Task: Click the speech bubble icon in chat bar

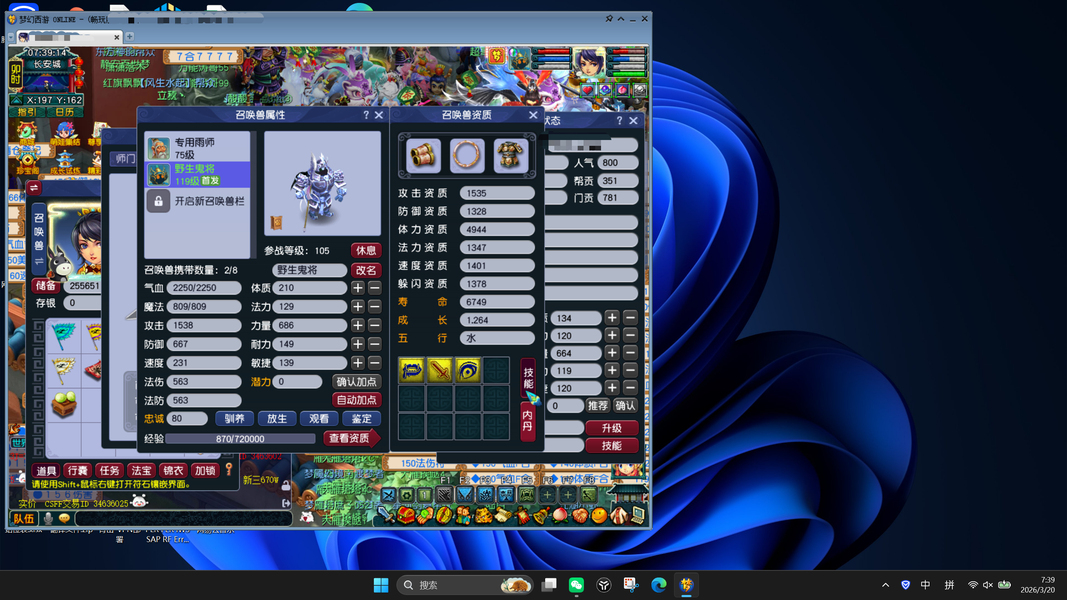Action: pos(65,518)
